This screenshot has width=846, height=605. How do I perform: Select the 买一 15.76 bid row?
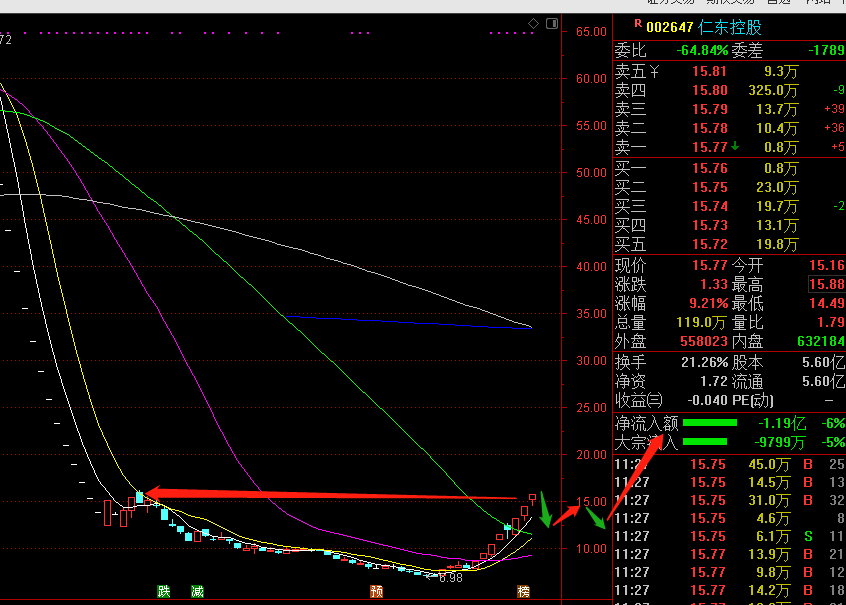[x=729, y=168]
